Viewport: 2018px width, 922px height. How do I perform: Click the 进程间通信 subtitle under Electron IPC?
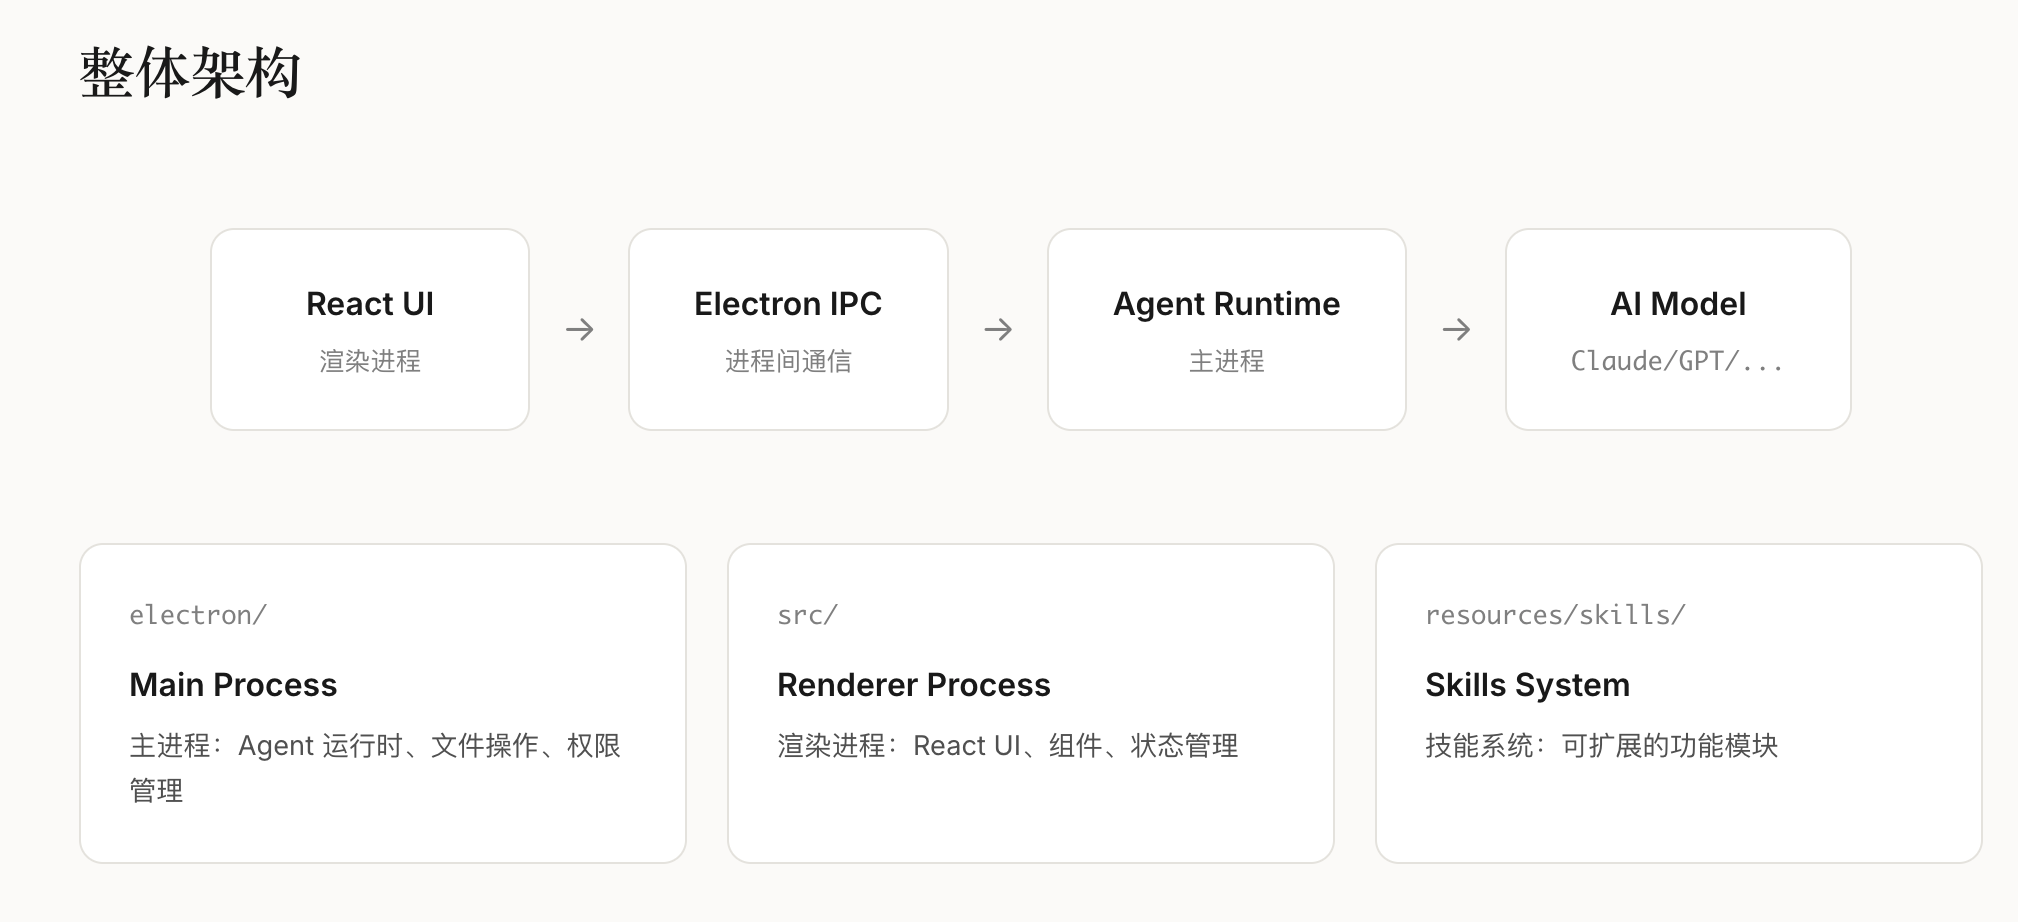[x=788, y=361]
